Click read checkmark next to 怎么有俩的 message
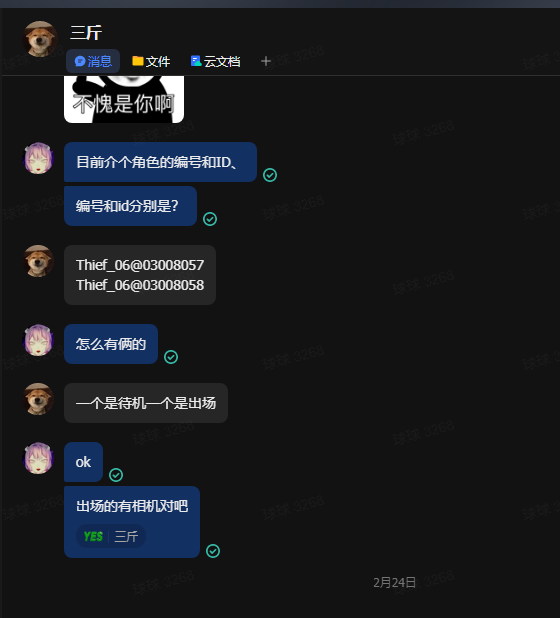This screenshot has height=618, width=560. click(x=171, y=357)
